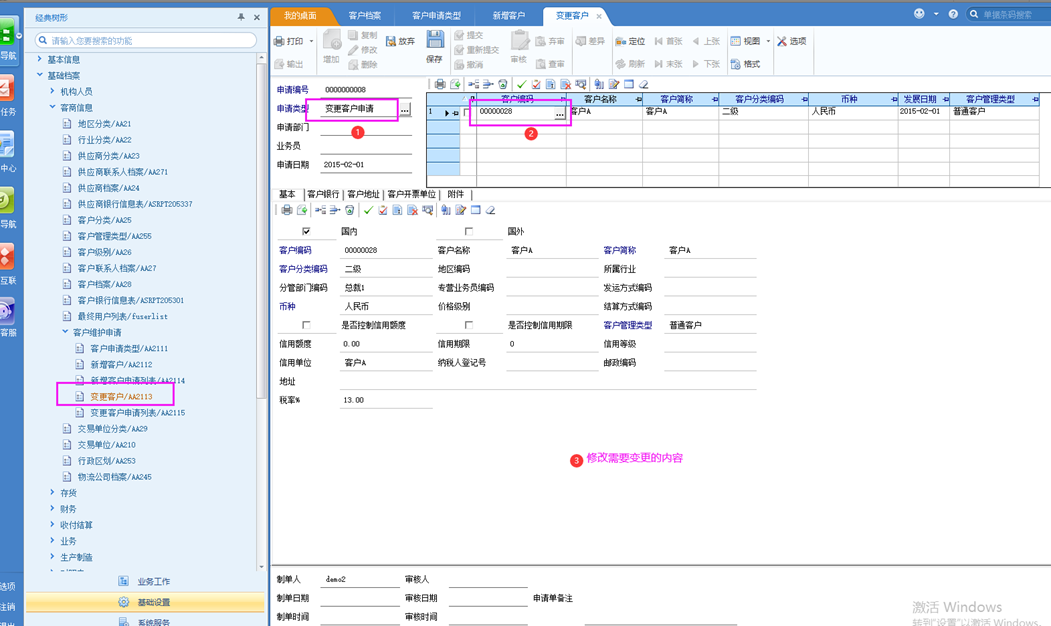Click the 审核 (Audit) clipboard icon
Viewport: 1051px width, 626px height.
coord(519,40)
